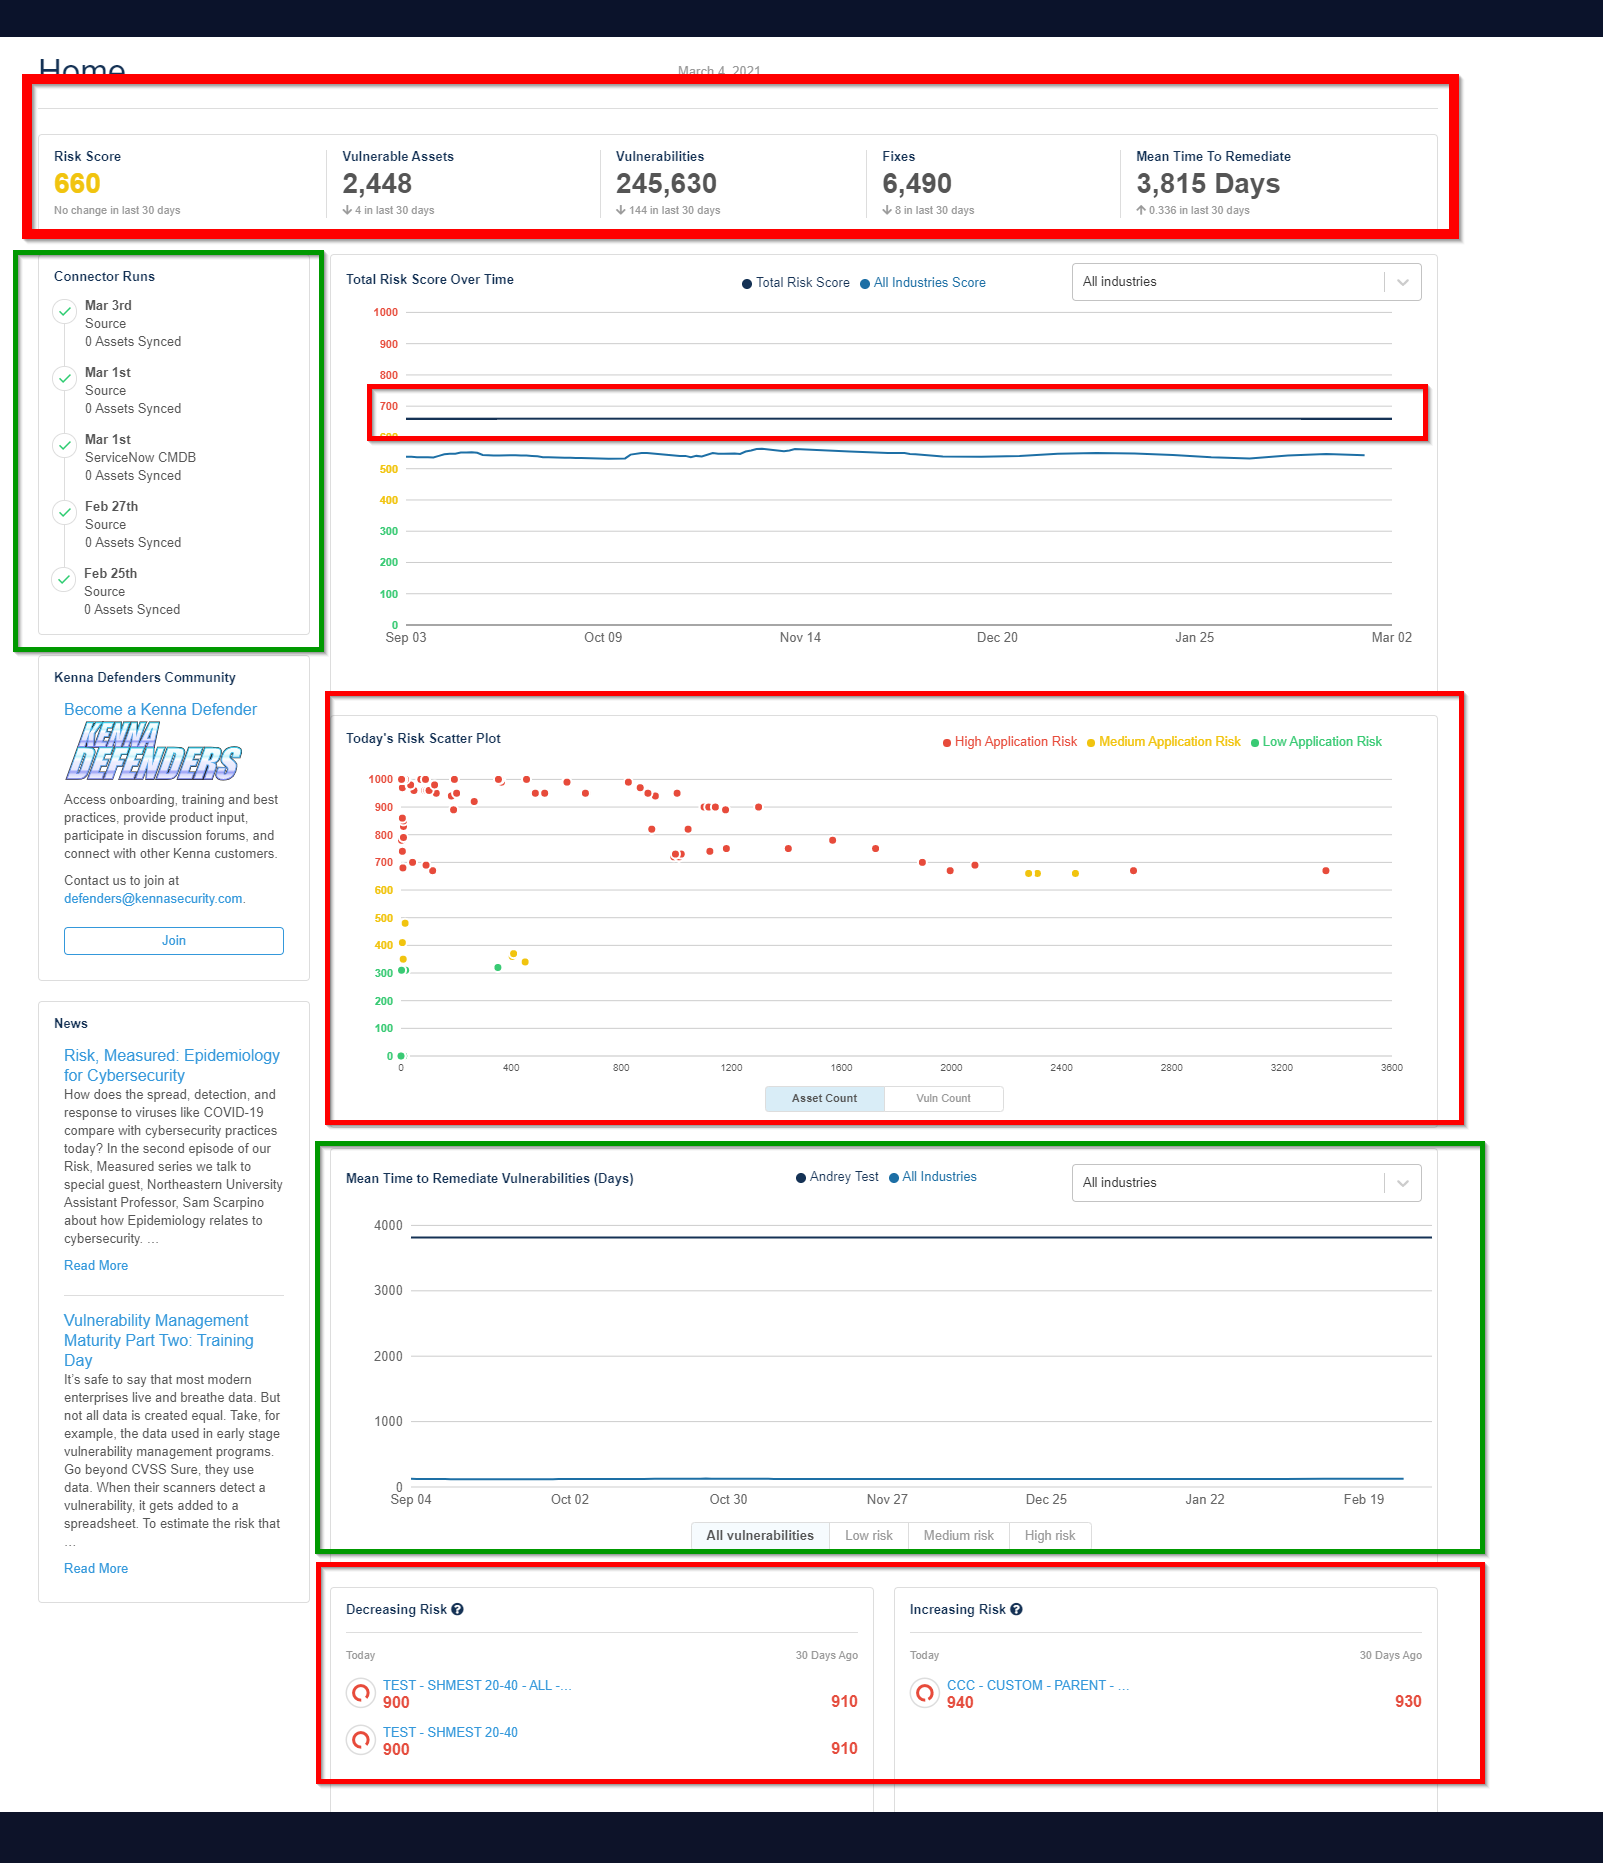This screenshot has height=1863, width=1603.
Task: Click the ServiceNow CMDB run check icon
Action: 65,446
